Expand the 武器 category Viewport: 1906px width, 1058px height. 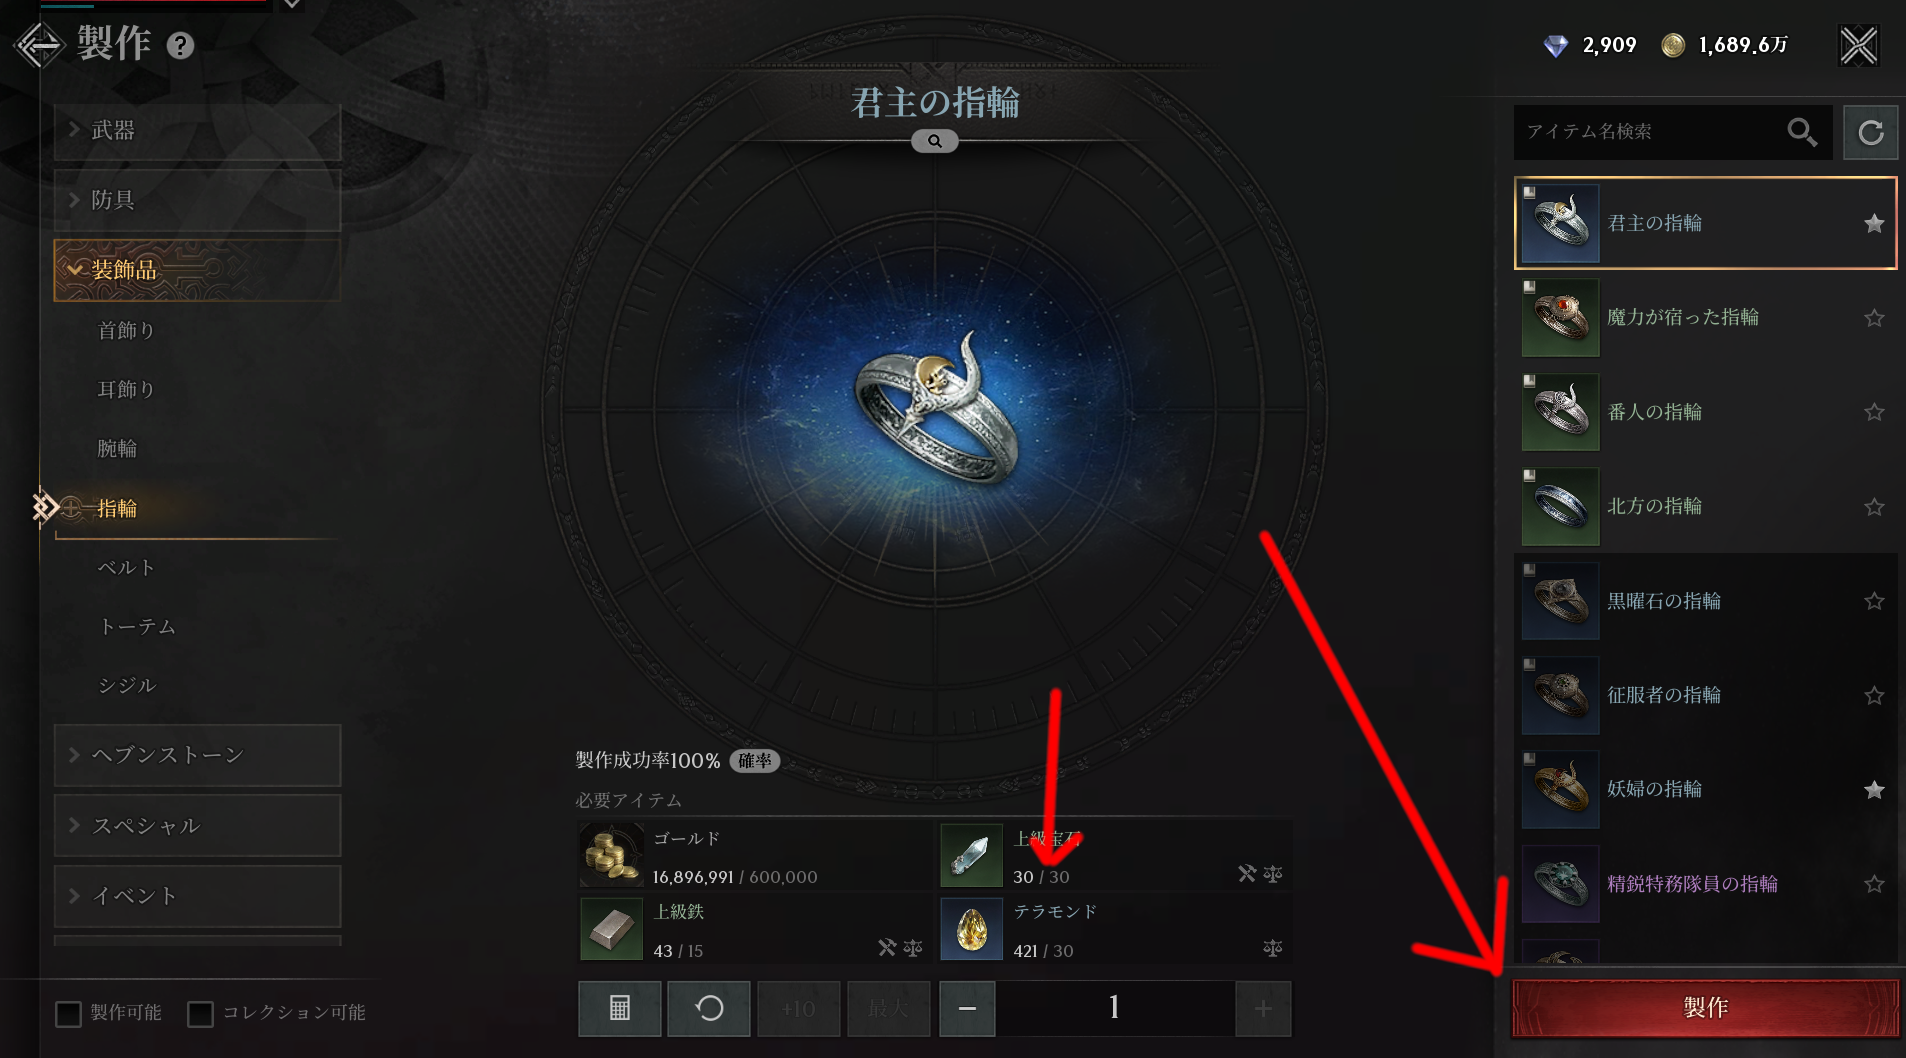[197, 131]
